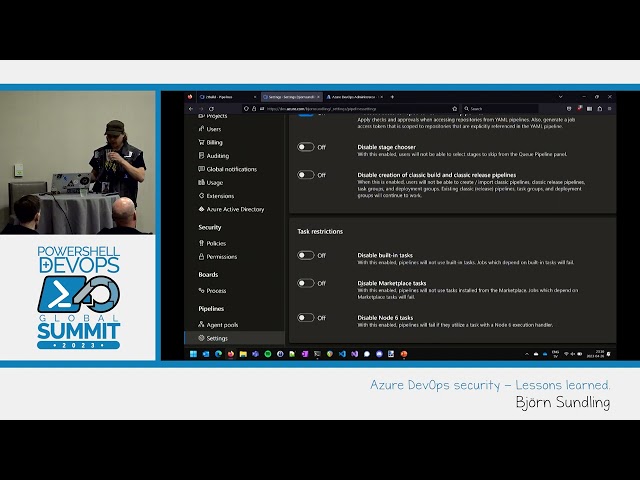Click the taskbar clock and date
The image size is (640, 480).
click(595, 354)
